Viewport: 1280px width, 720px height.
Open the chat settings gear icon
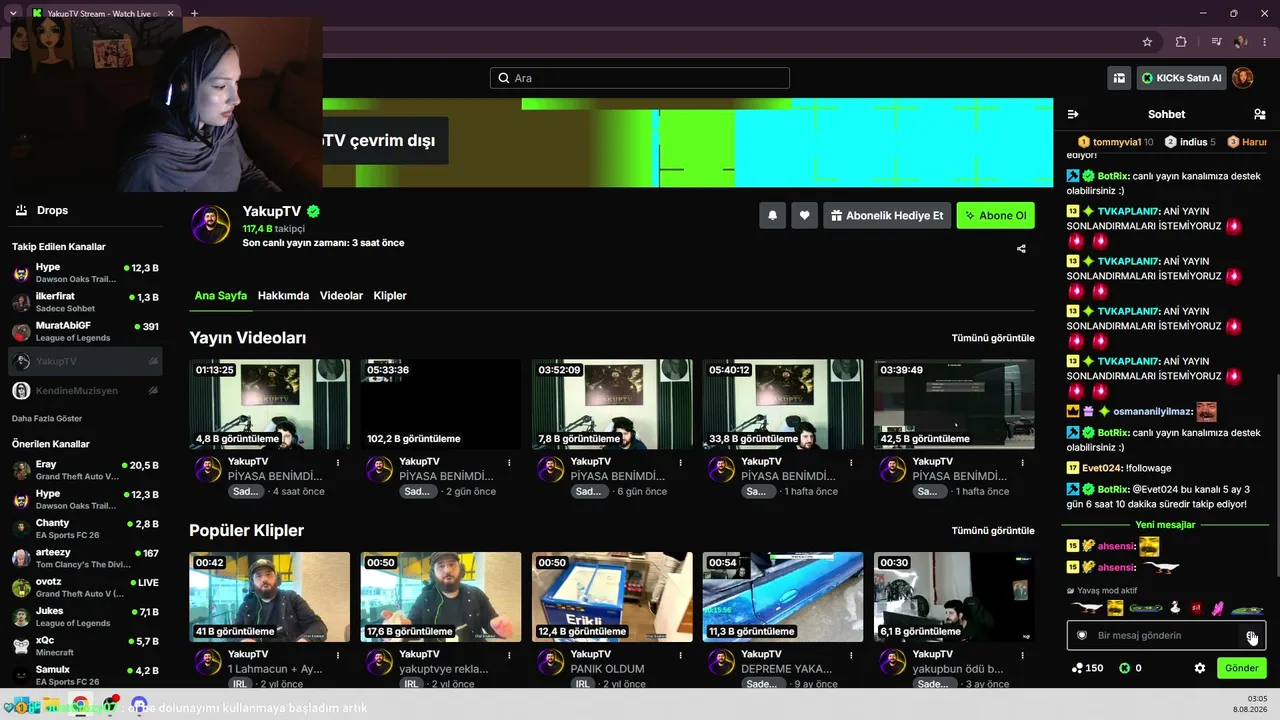1200,668
